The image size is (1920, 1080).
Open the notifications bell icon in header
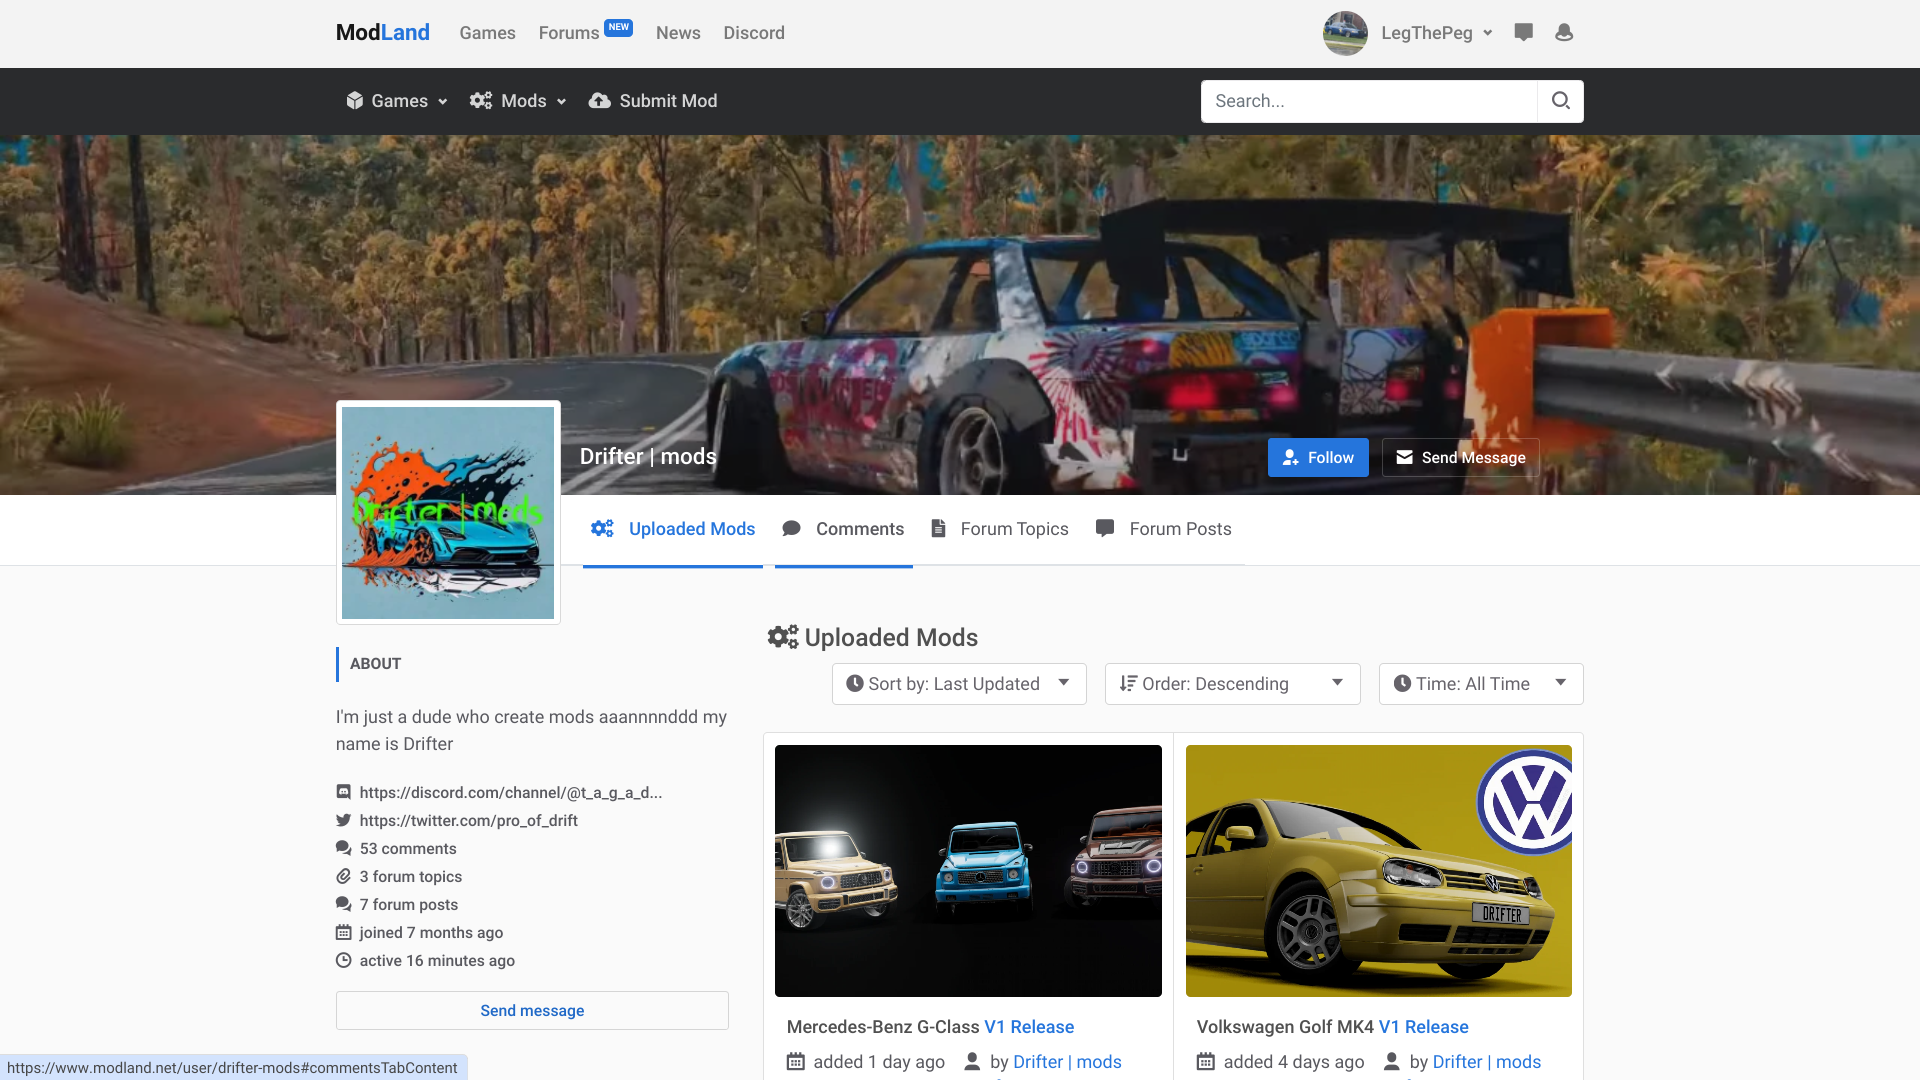tap(1564, 33)
